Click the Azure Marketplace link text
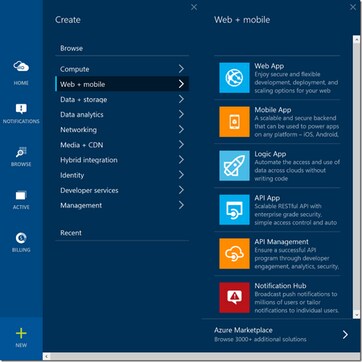The image size is (362, 362). tap(243, 330)
